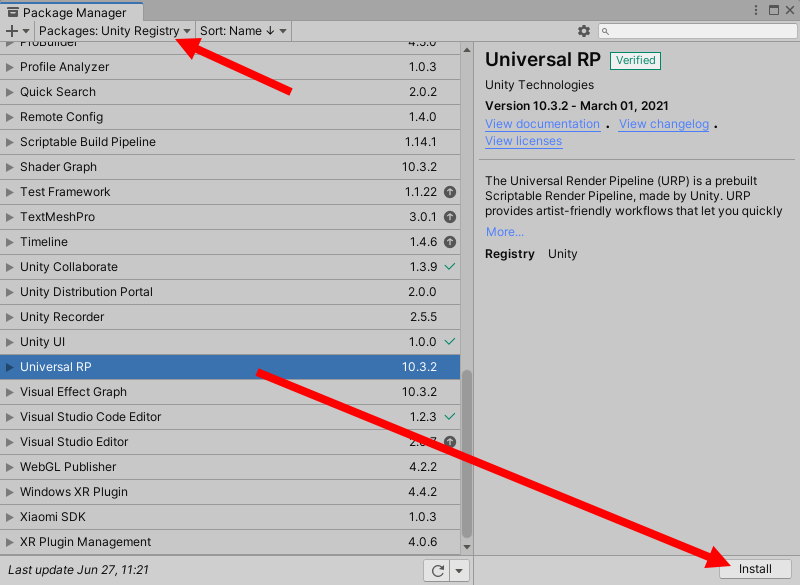Click into the package search field
Screen dimensions: 800x585
click(697, 31)
